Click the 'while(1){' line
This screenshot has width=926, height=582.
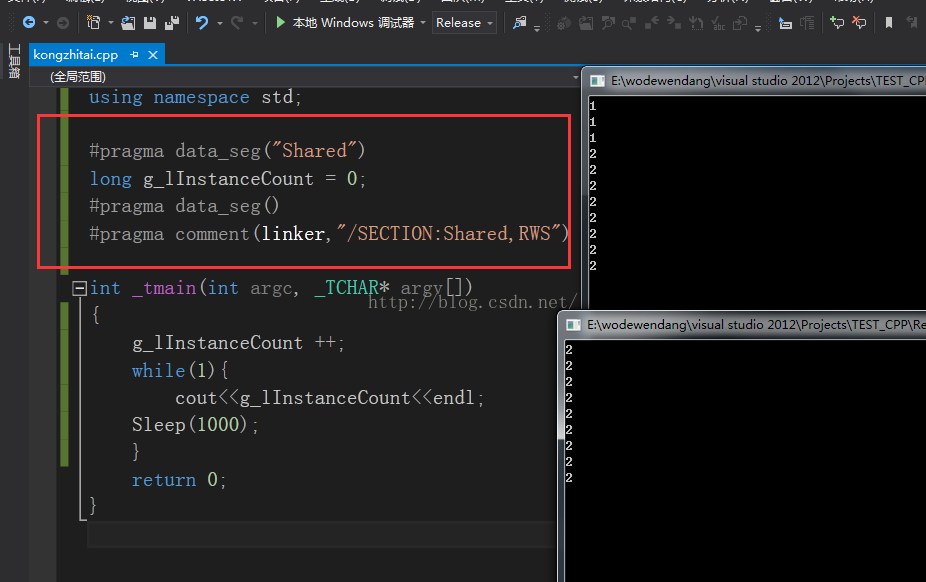[180, 371]
